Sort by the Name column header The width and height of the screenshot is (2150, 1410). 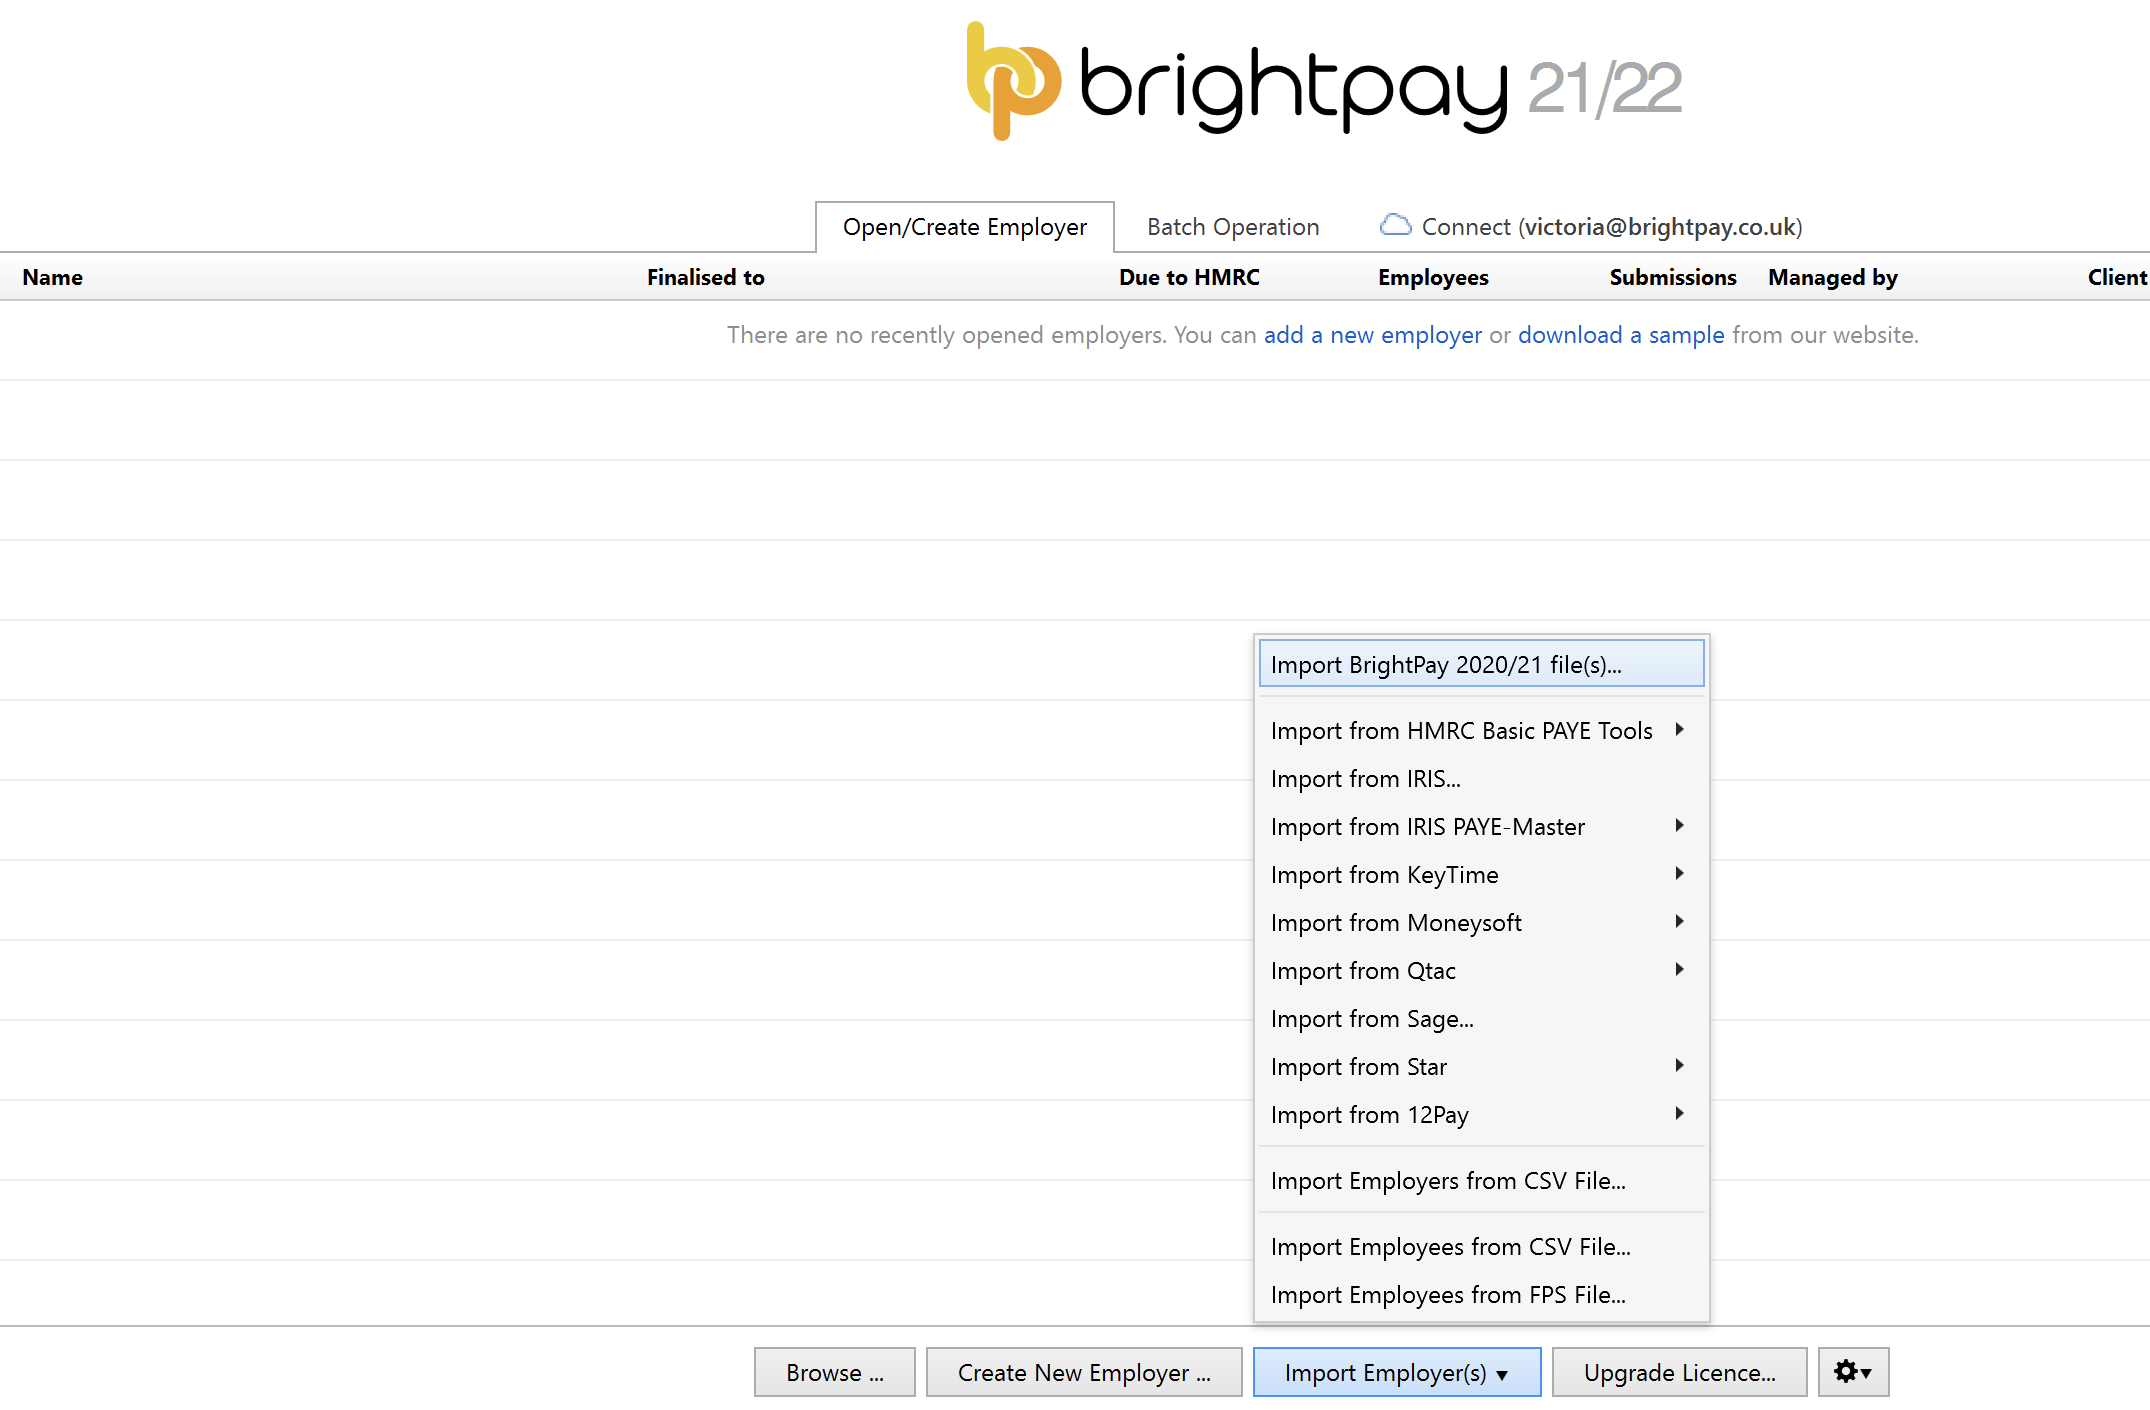[53, 277]
